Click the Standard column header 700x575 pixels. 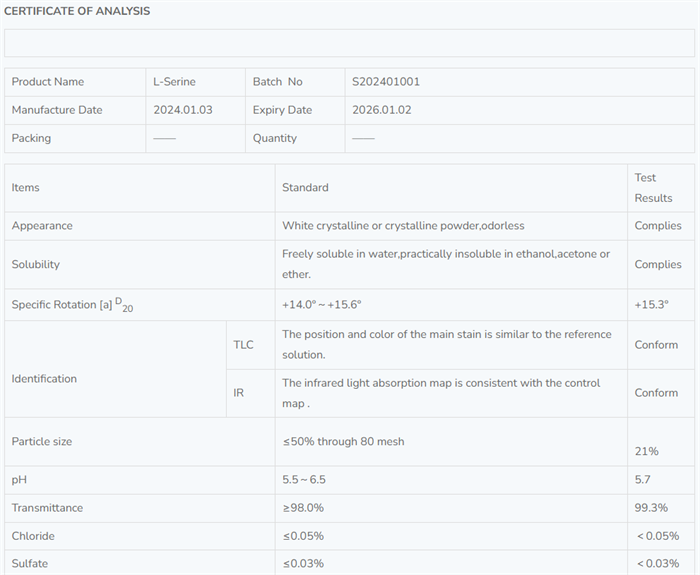[305, 188]
